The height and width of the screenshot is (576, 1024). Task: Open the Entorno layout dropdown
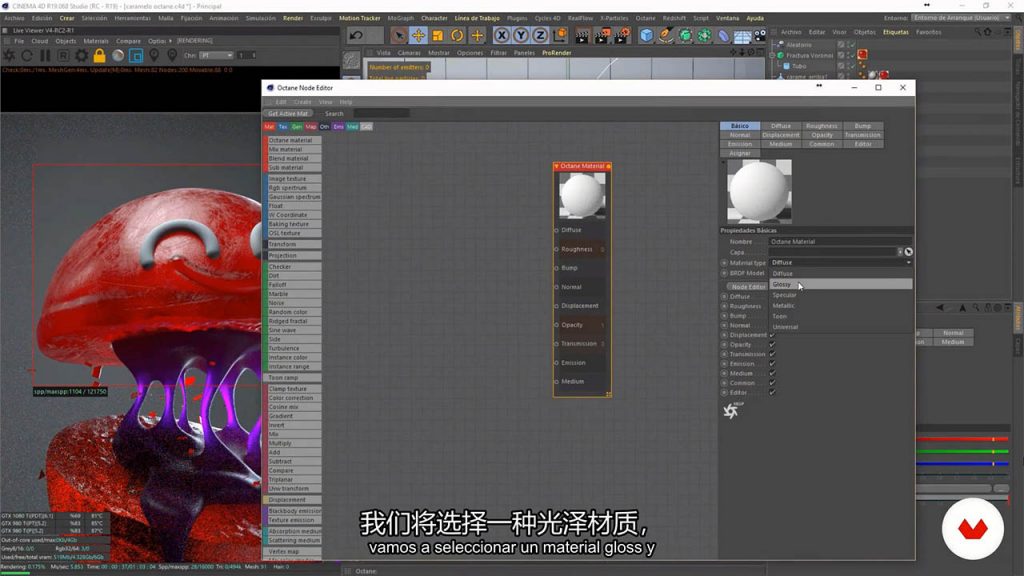pyautogui.click(x=961, y=18)
